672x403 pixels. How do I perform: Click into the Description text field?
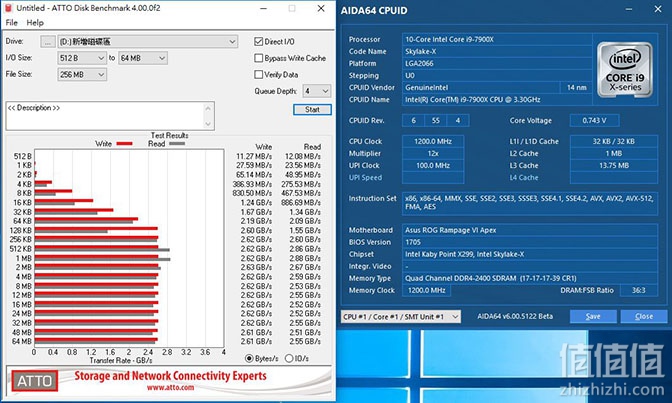pos(105,116)
